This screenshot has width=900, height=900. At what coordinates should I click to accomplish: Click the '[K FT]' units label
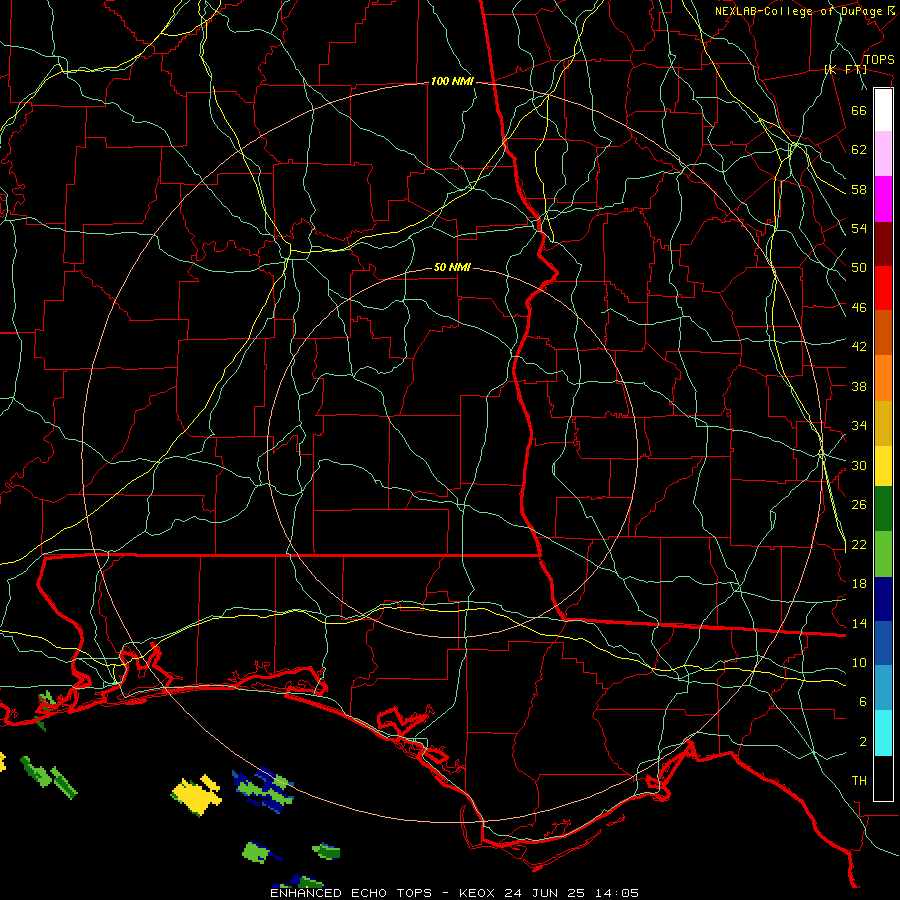tap(845, 70)
